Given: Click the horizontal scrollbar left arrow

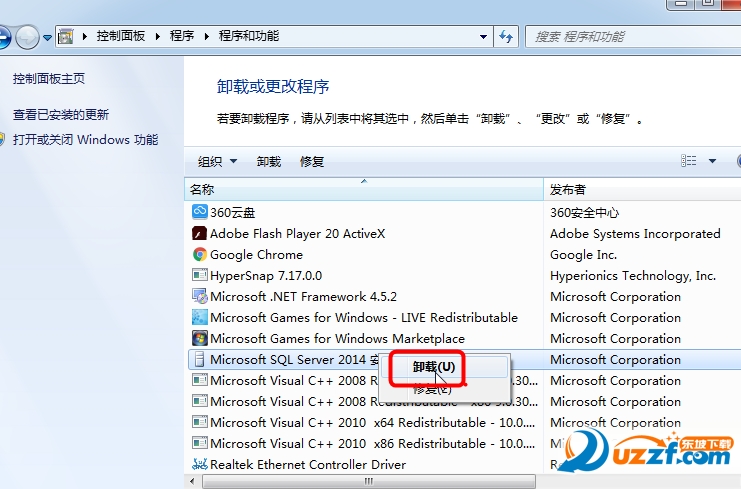Looking at the screenshot, I should pyautogui.click(x=192, y=481).
